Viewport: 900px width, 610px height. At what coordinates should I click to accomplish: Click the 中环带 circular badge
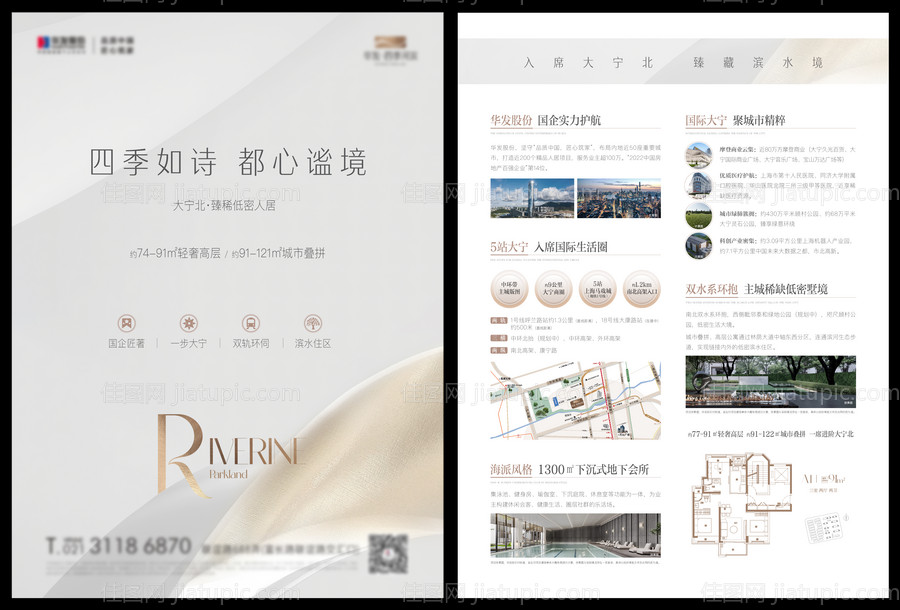(x=509, y=289)
